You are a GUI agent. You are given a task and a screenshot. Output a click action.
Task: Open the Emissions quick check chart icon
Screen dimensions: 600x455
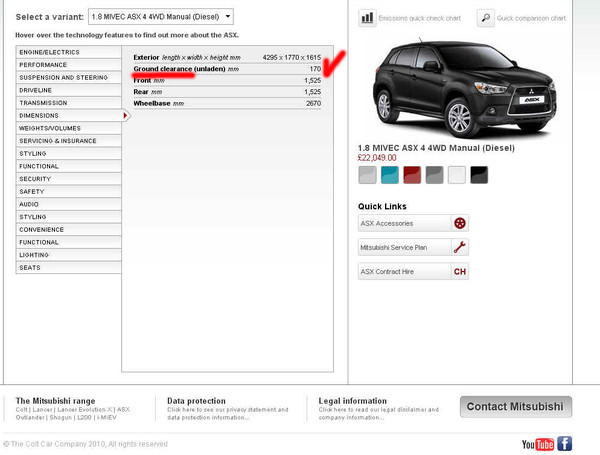coord(367,18)
